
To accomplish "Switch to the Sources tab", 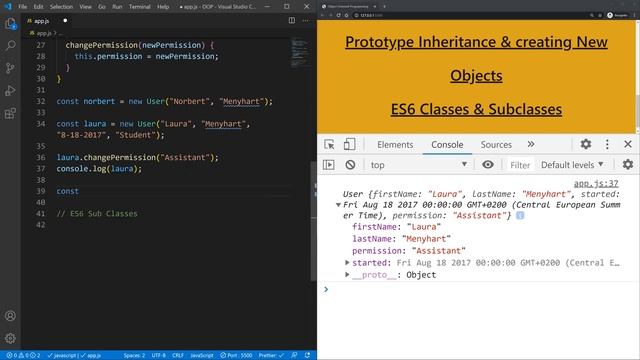I will click(496, 144).
